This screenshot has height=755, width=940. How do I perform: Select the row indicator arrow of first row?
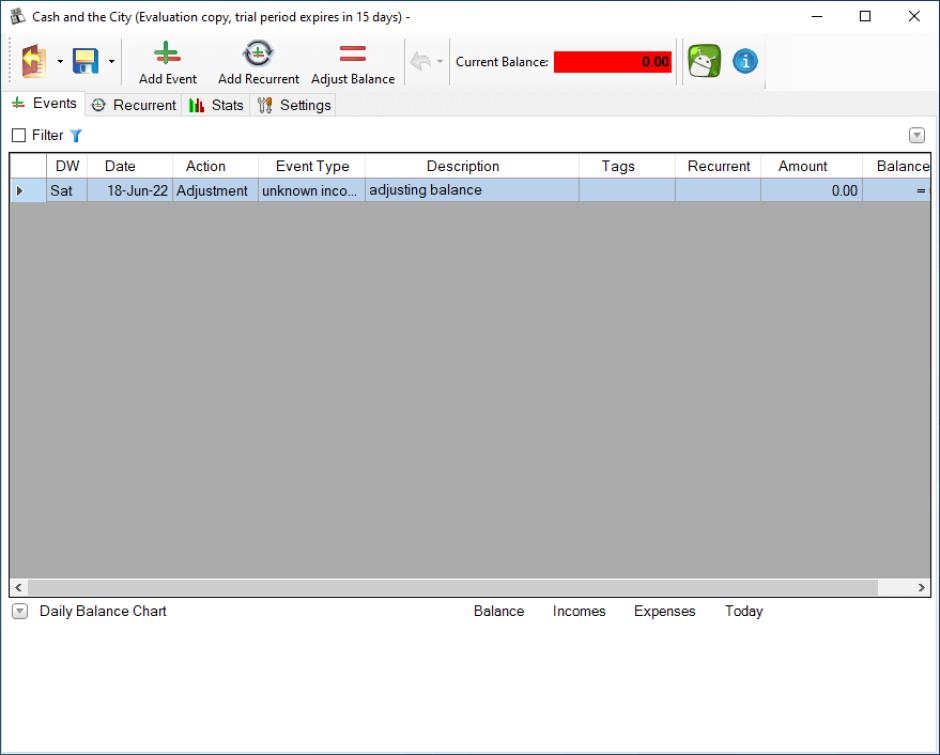(x=20, y=191)
